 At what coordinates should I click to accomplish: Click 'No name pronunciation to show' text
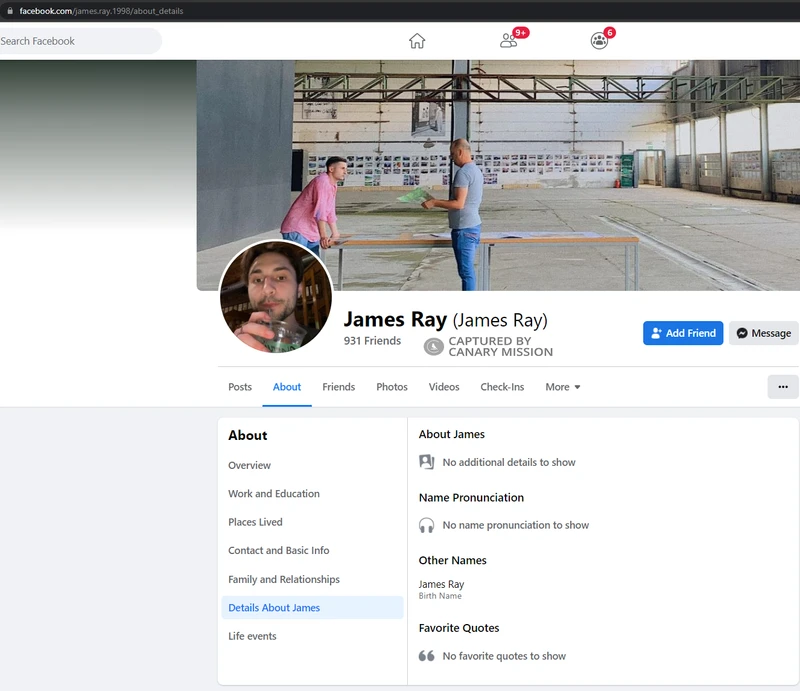515,525
